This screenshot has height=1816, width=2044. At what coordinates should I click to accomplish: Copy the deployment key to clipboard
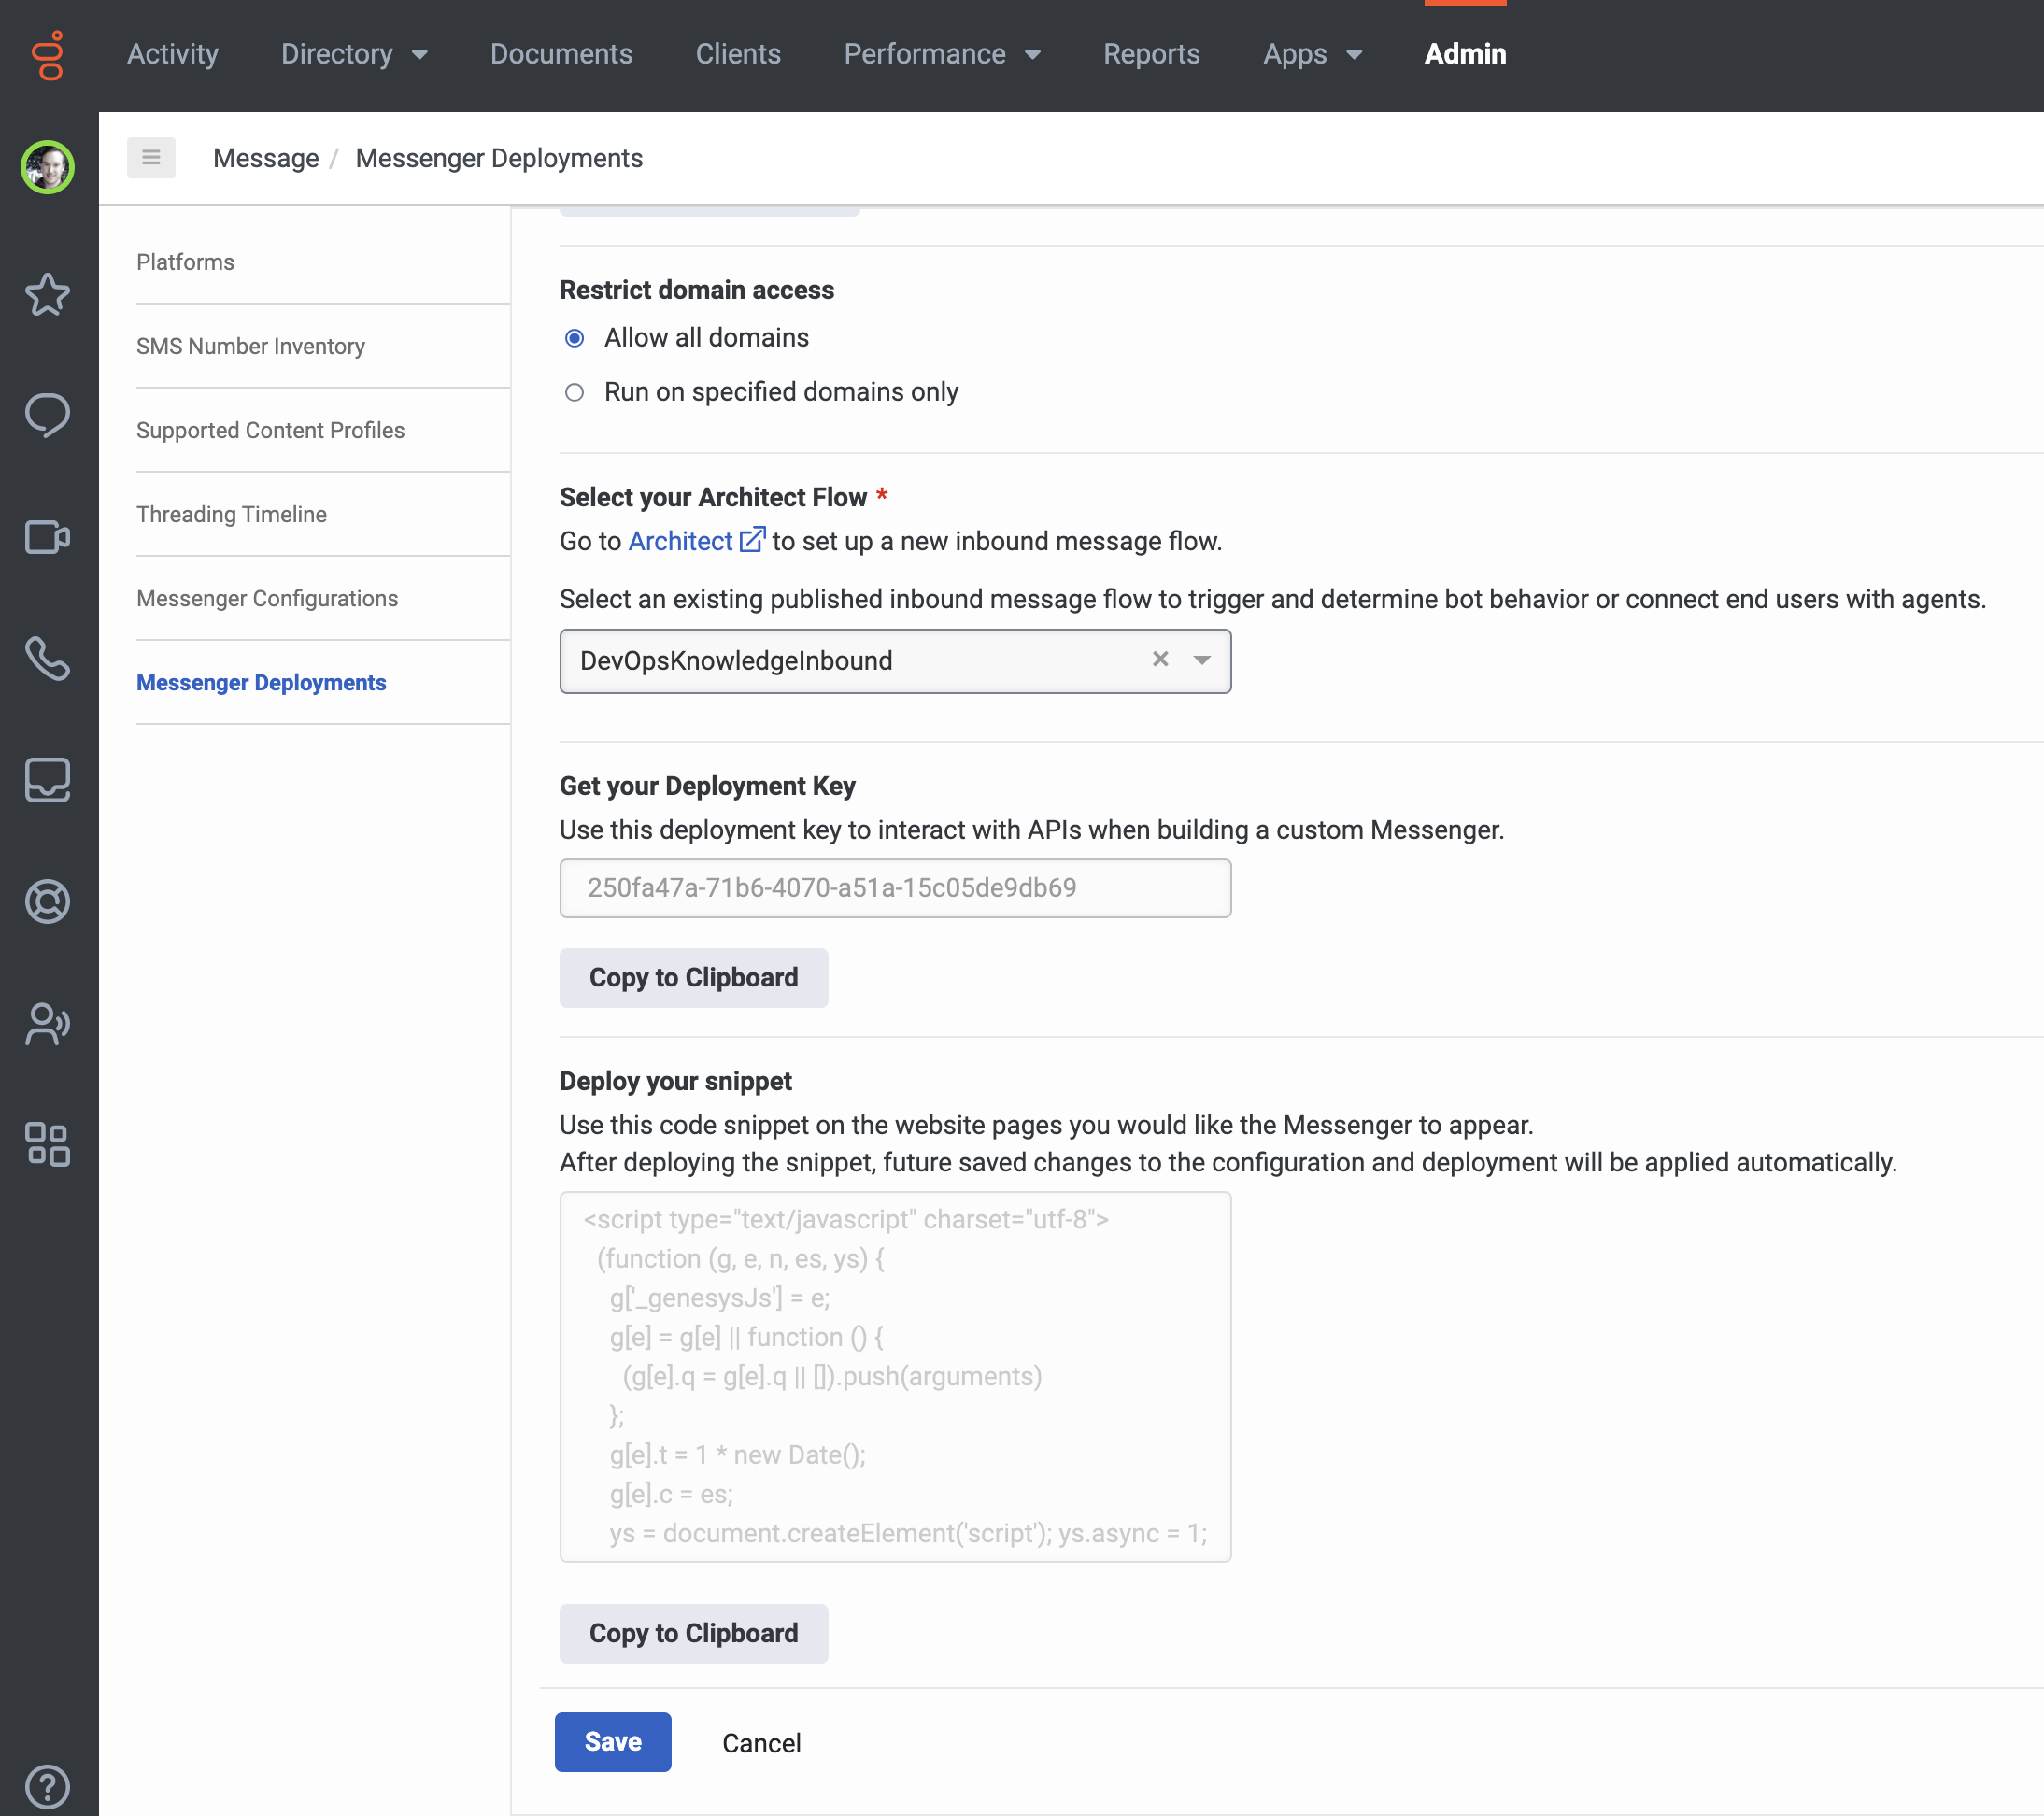[x=693, y=977]
